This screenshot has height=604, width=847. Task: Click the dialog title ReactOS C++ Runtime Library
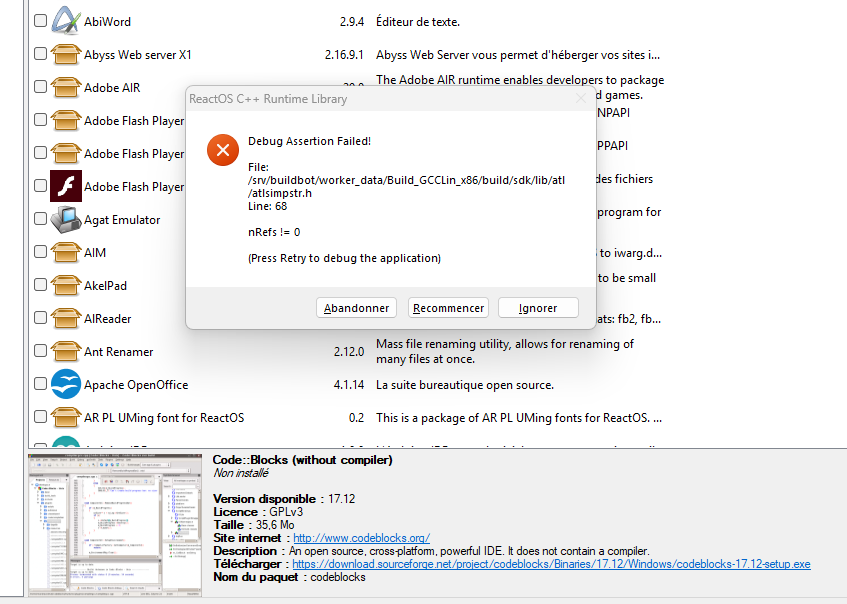coord(268,99)
